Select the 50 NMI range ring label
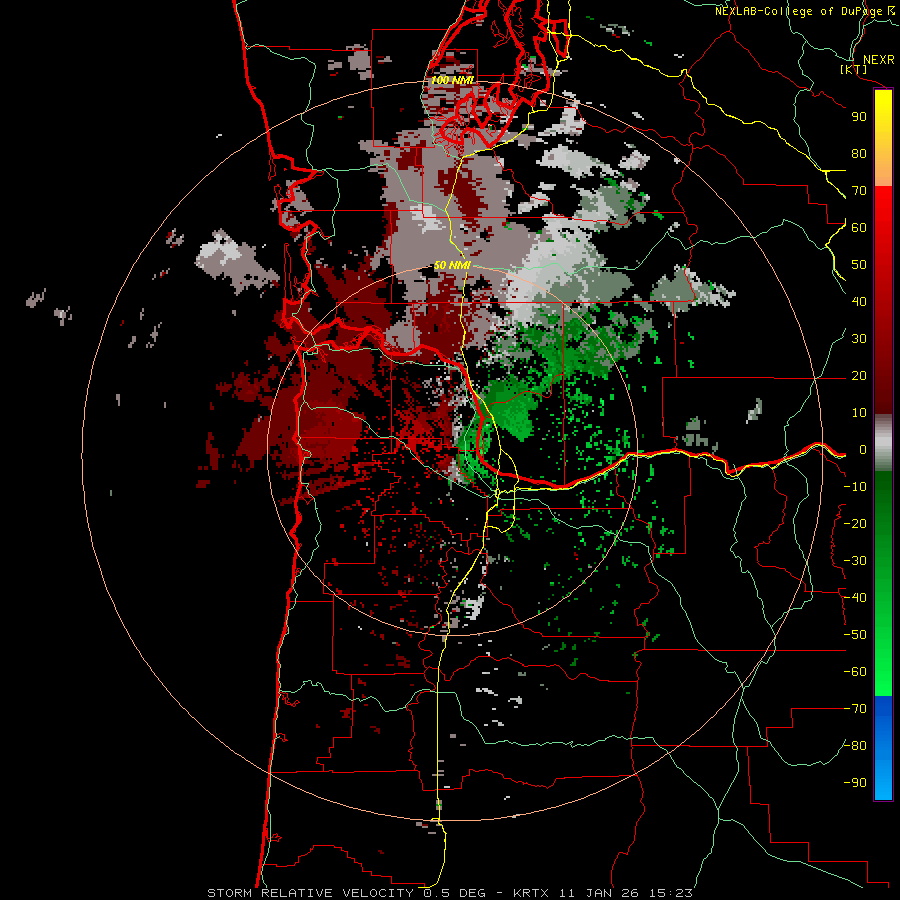 pyautogui.click(x=452, y=265)
